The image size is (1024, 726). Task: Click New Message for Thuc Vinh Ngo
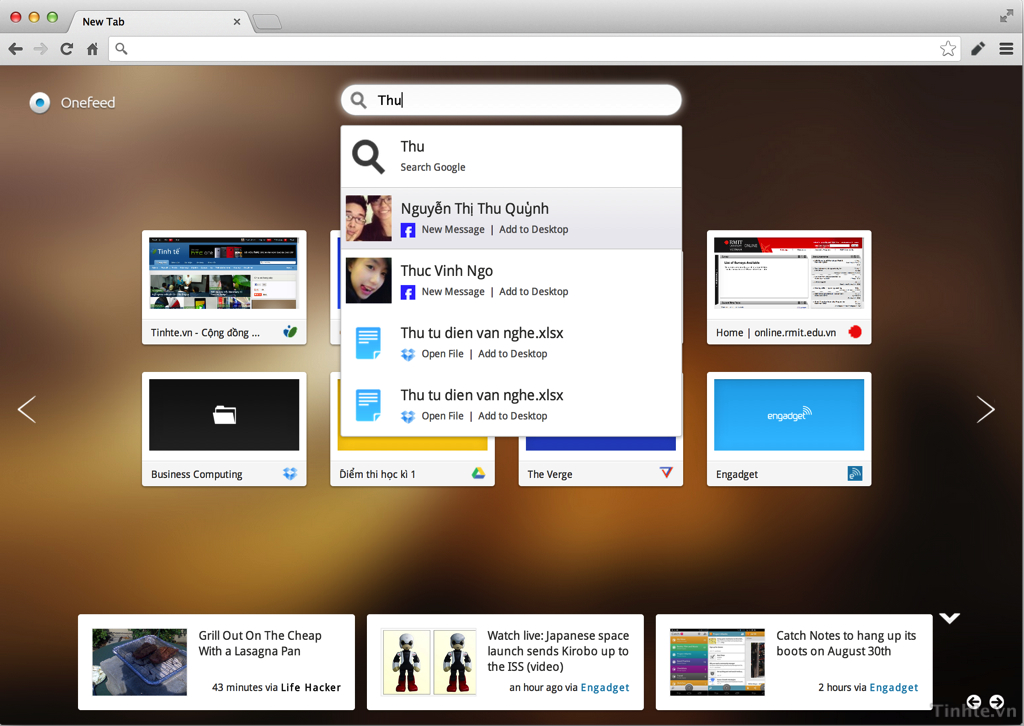coord(453,291)
